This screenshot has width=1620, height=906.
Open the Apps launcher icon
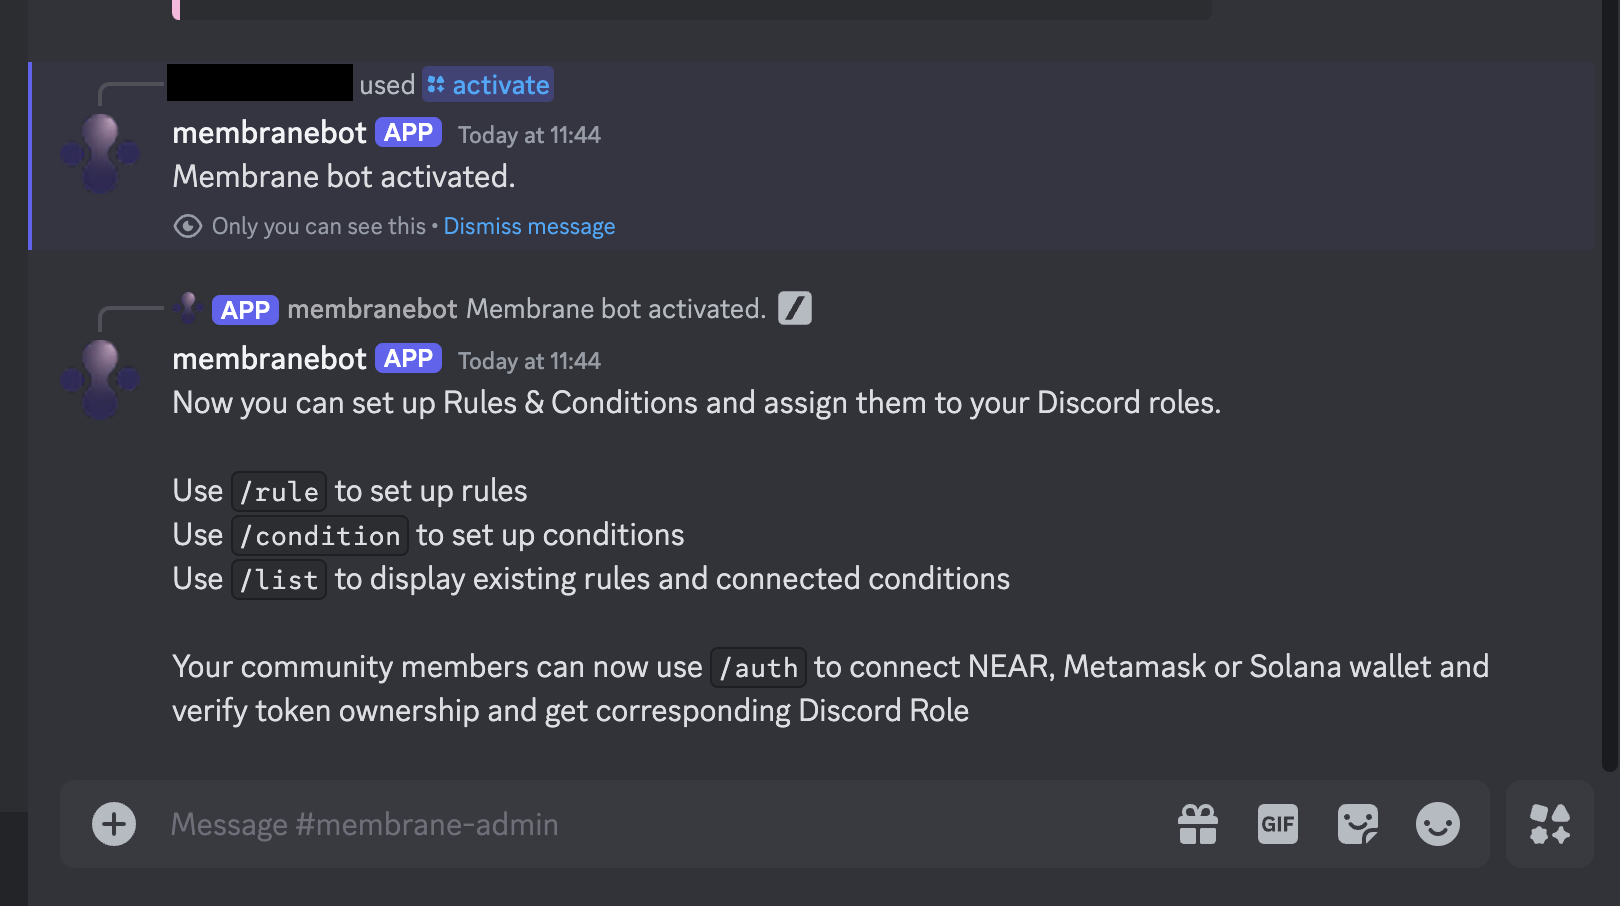(1550, 824)
